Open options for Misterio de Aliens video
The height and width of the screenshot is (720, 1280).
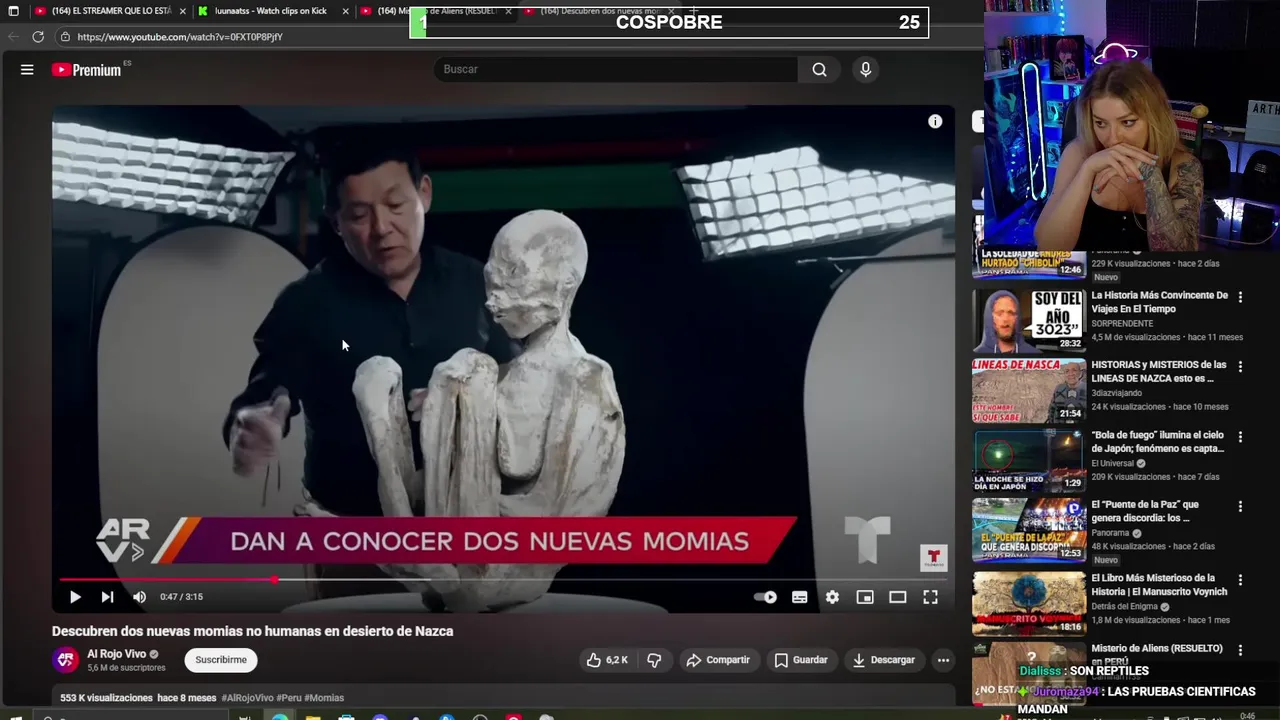(x=1240, y=650)
